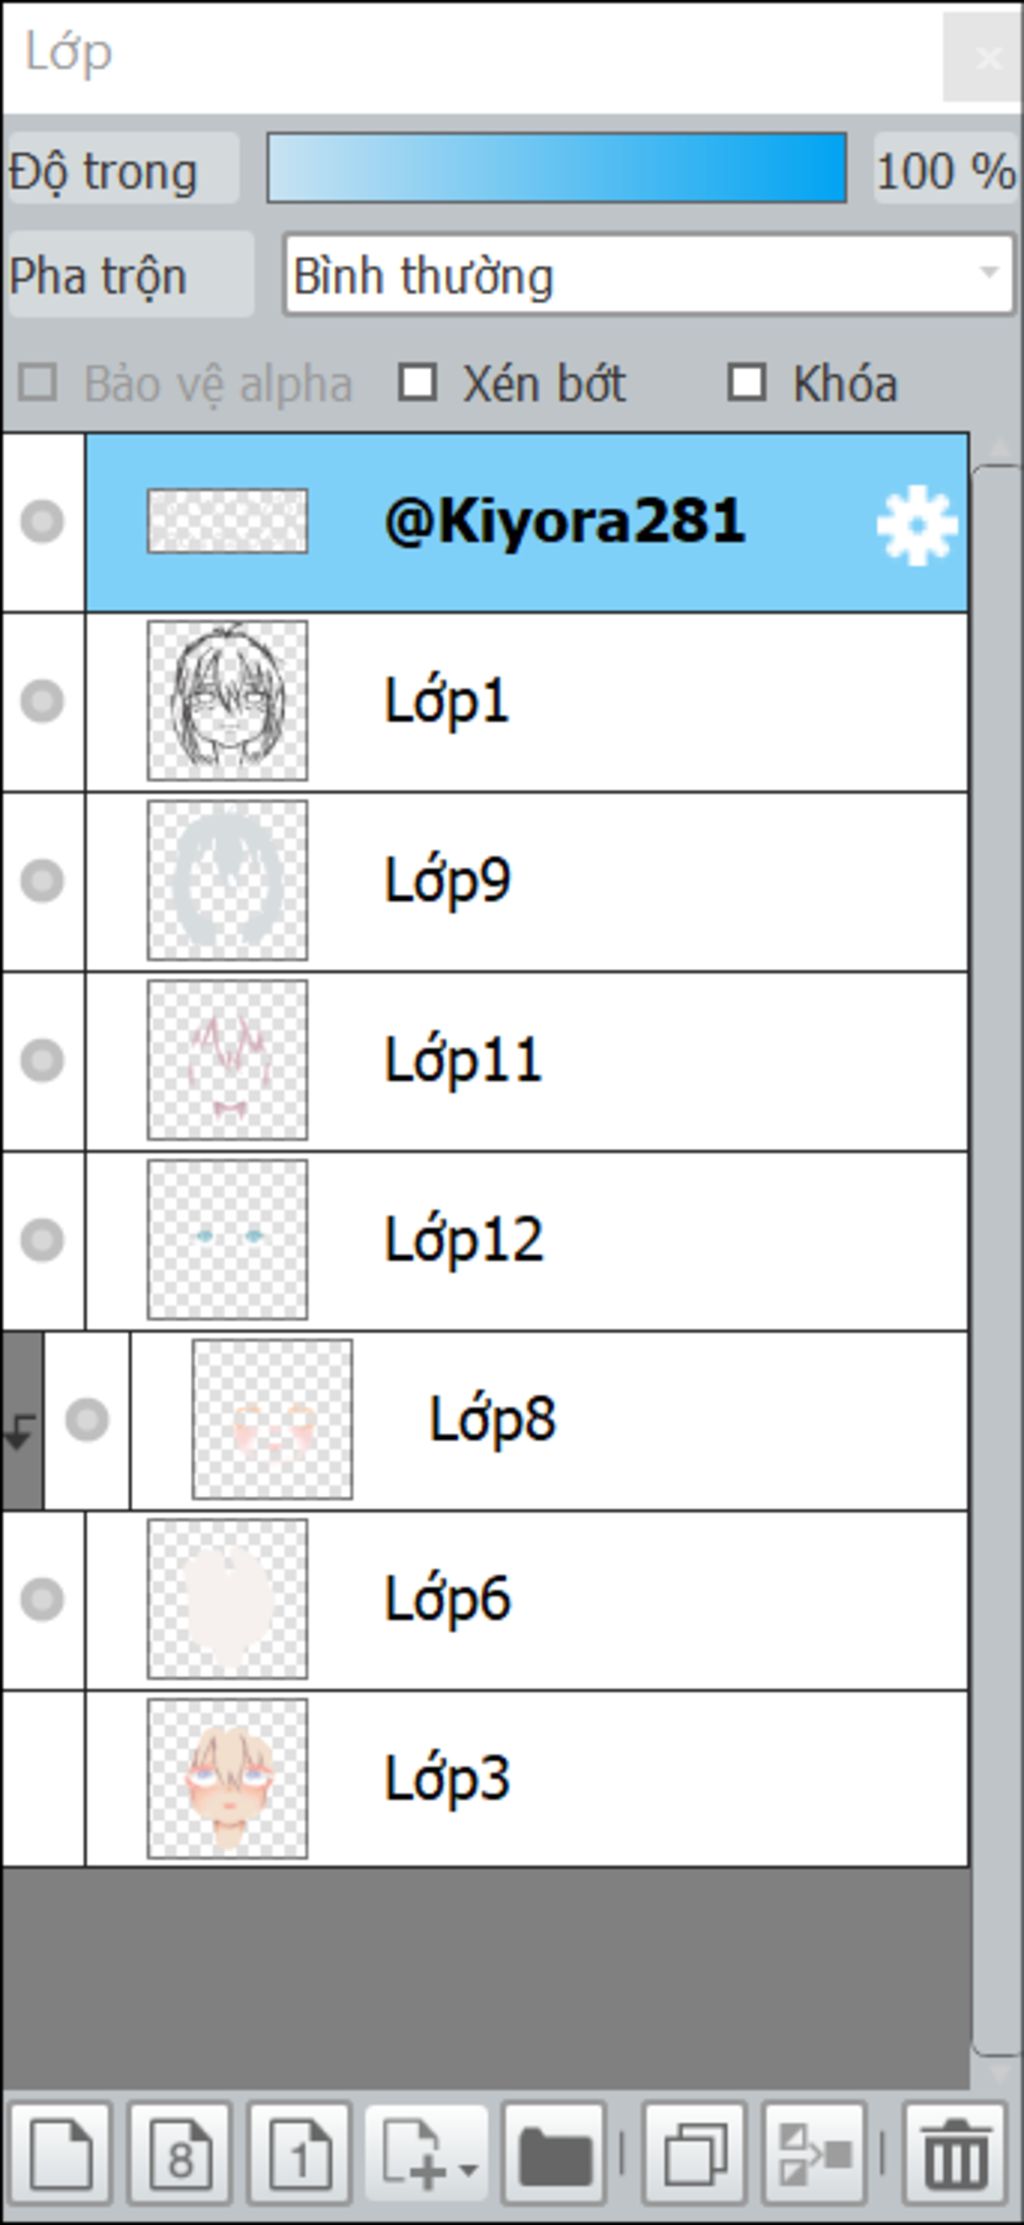Click the scrollbar down arrow
Image resolution: width=1024 pixels, height=2225 pixels.
[x=997, y=2071]
